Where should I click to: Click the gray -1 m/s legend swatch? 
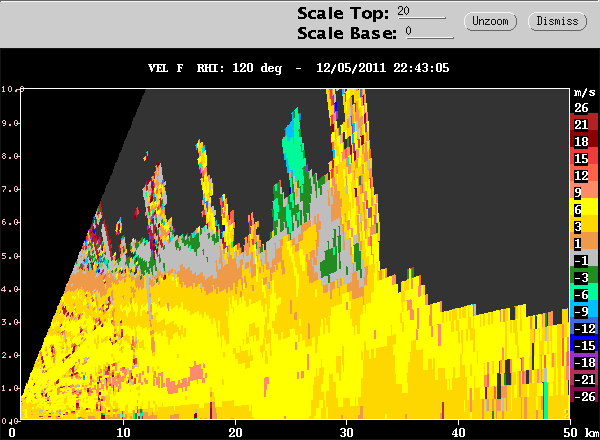(581, 261)
